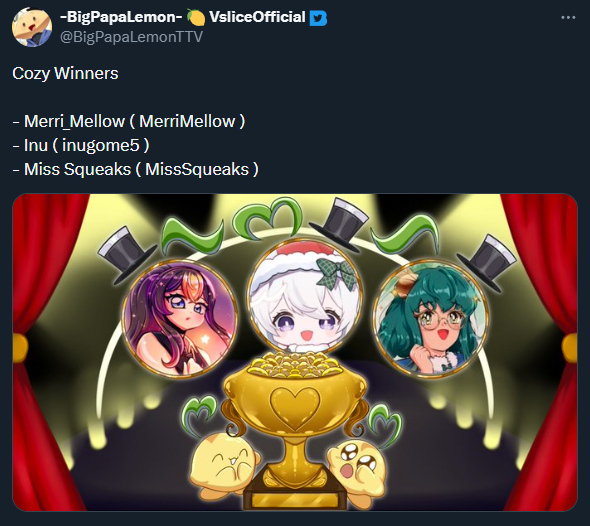590x526 pixels.
Task: Select the "Cozy Winners" tweet text
Action: (x=65, y=73)
